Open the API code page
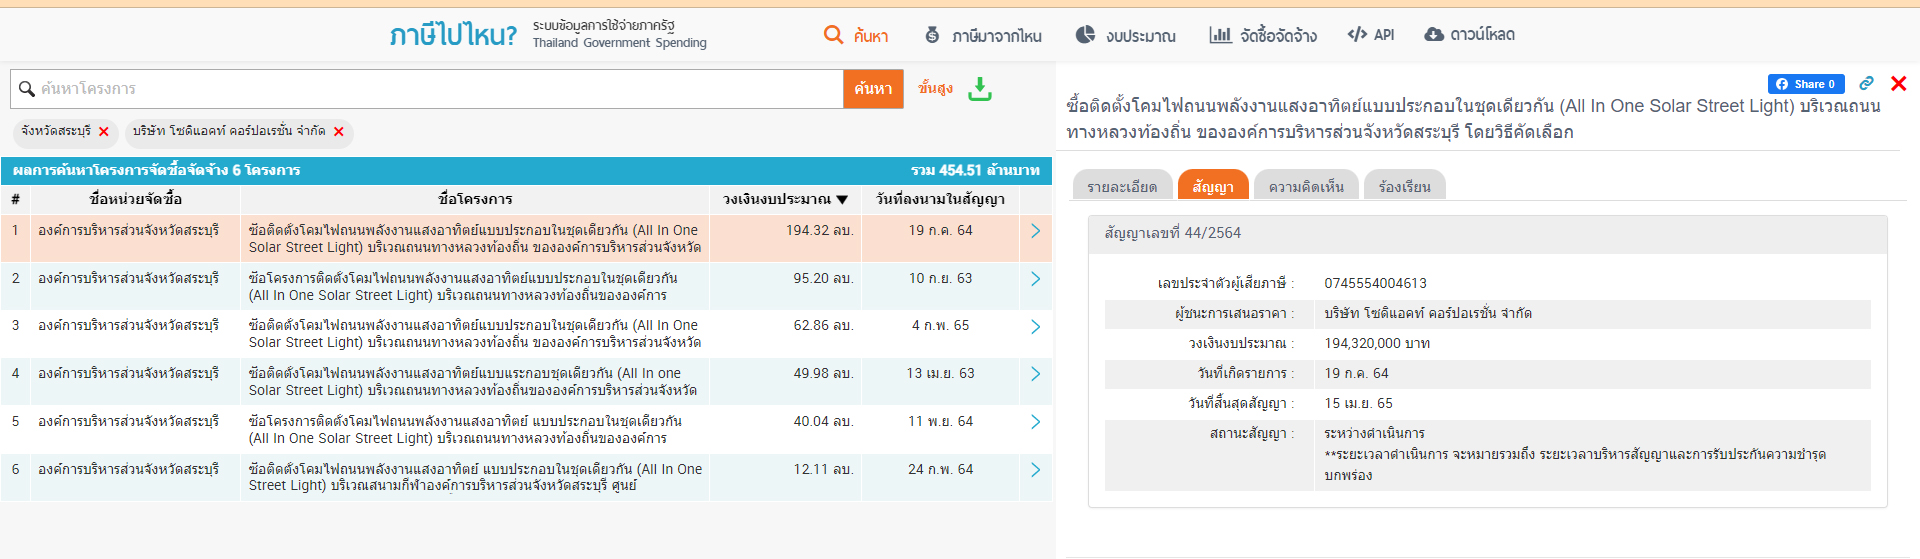This screenshot has width=1920, height=559. click(1371, 35)
